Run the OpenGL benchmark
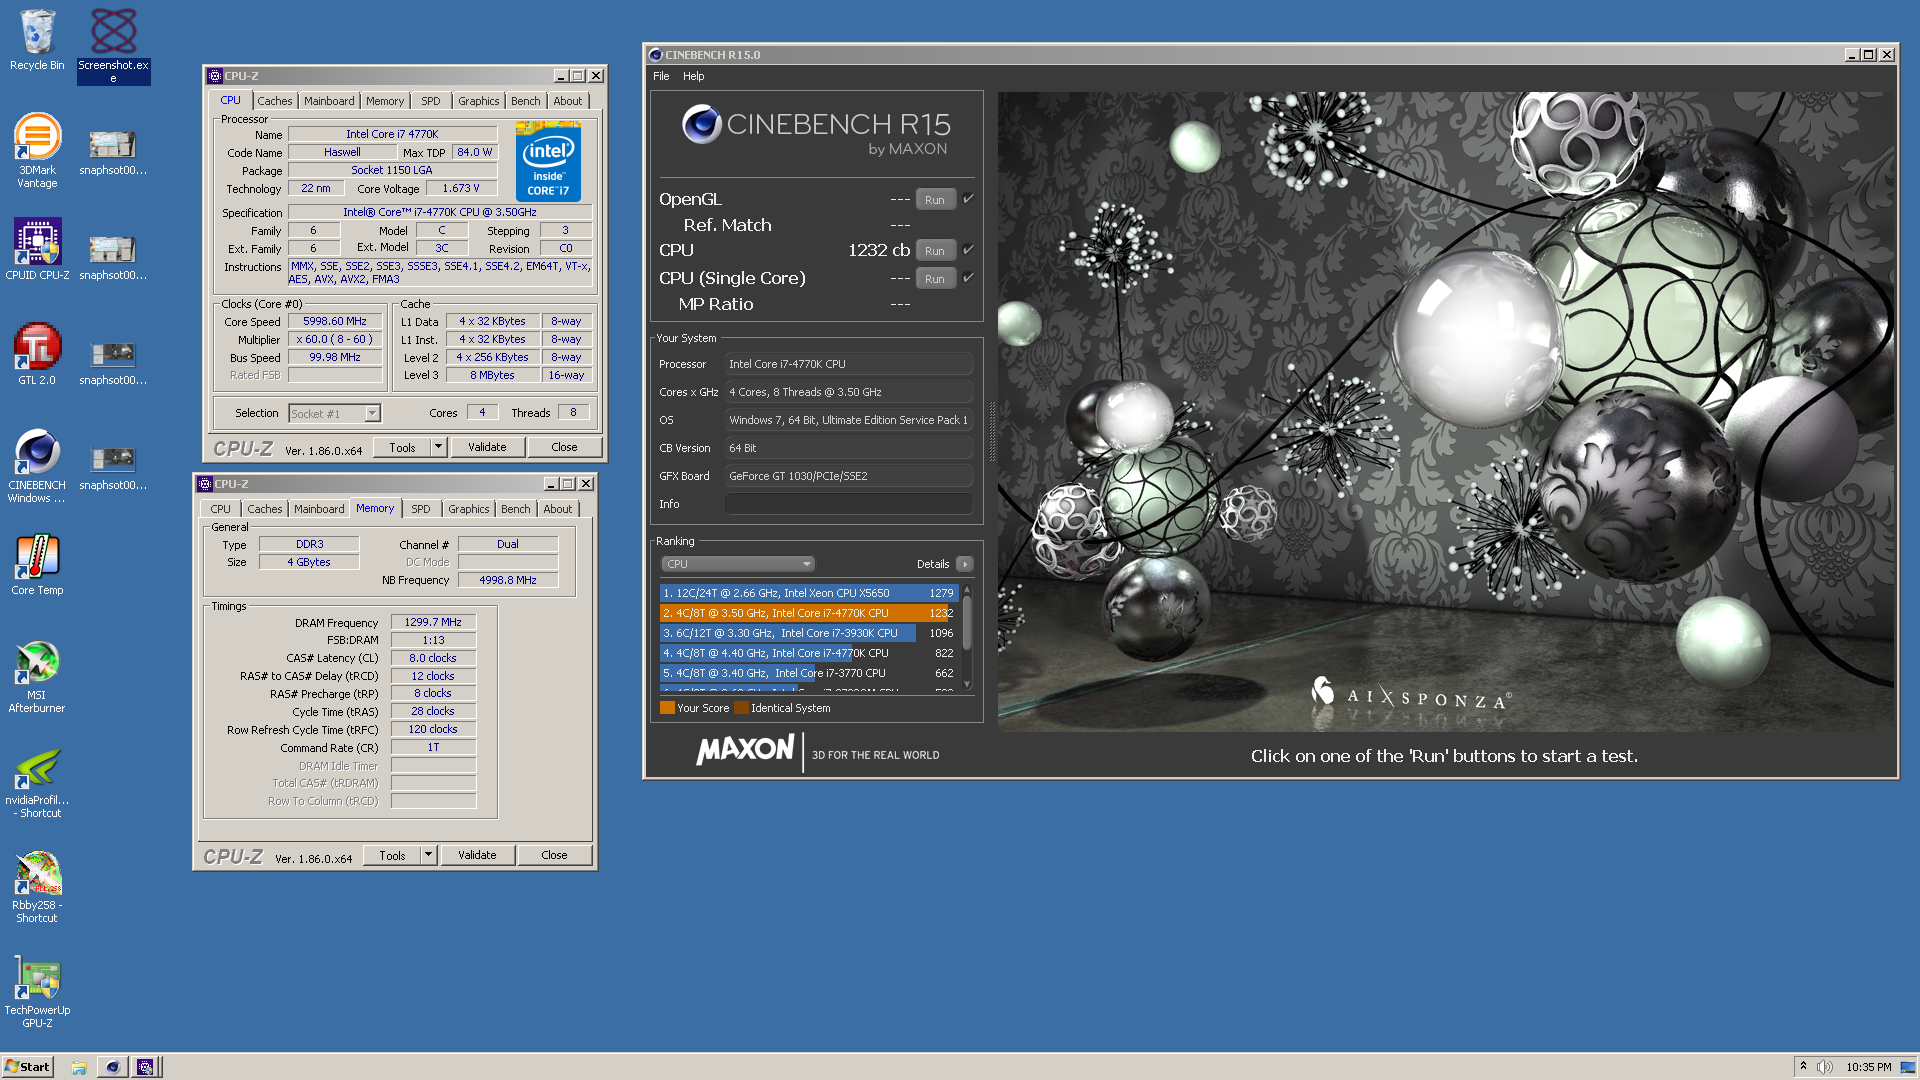The height and width of the screenshot is (1080, 1920). [x=935, y=199]
